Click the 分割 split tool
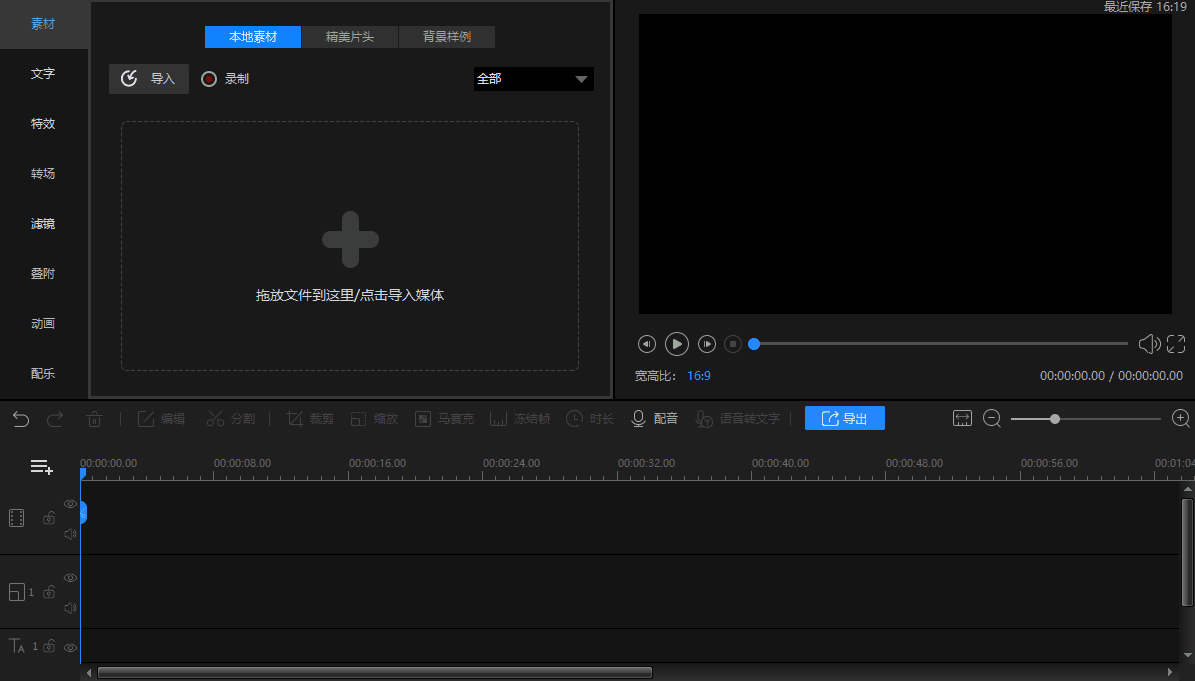Image resolution: width=1195 pixels, height=681 pixels. click(231, 419)
